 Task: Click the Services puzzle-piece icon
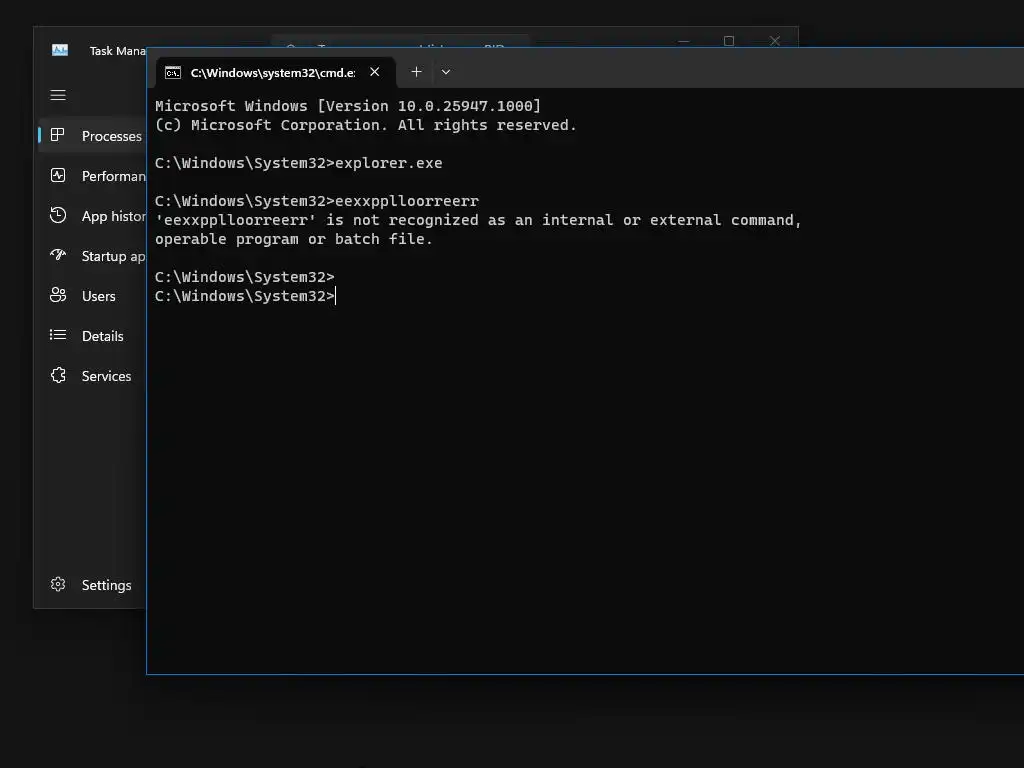point(57,375)
